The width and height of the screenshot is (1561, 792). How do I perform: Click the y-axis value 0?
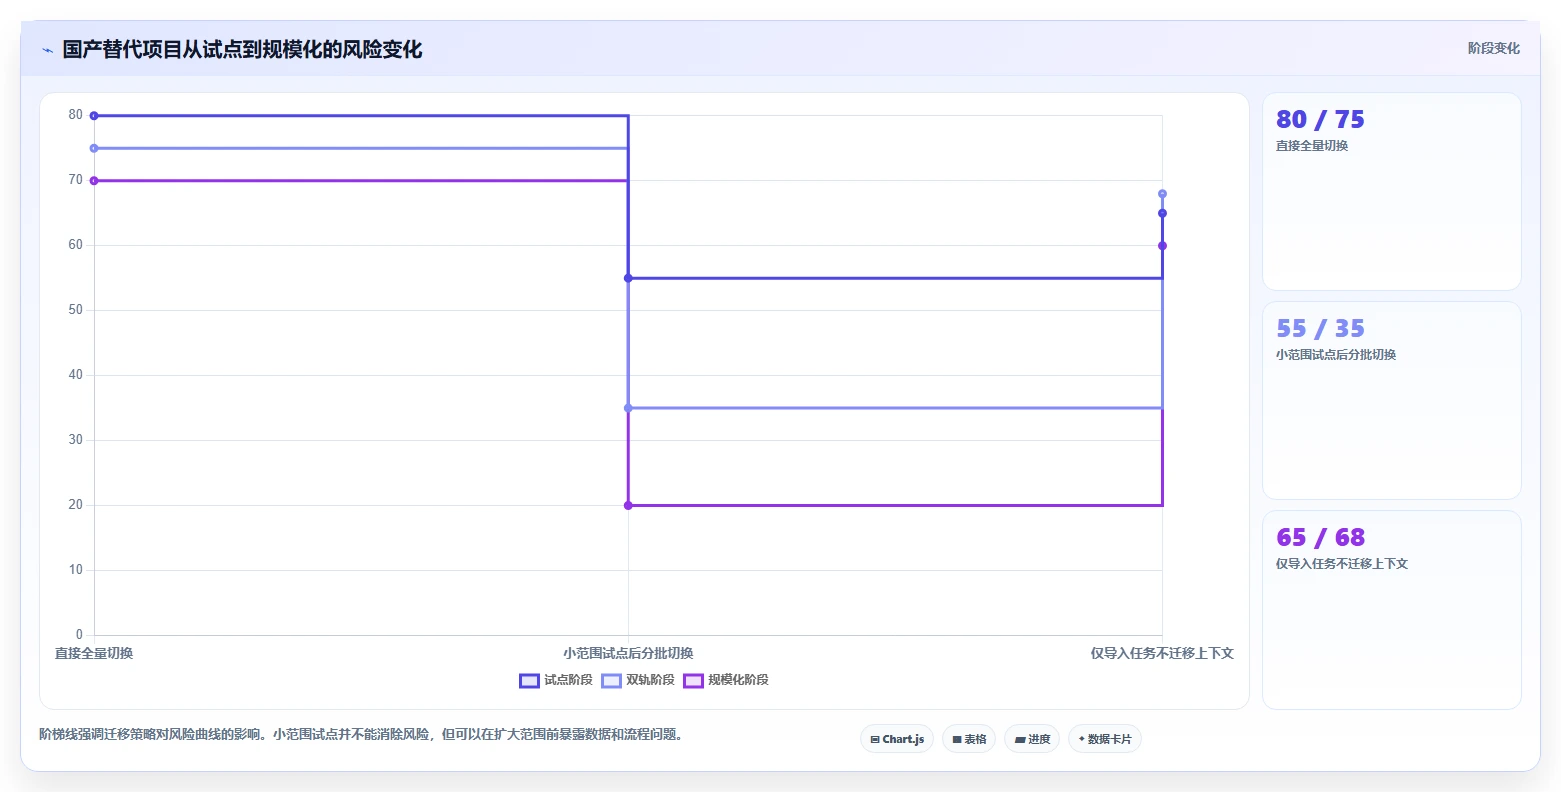click(x=79, y=635)
